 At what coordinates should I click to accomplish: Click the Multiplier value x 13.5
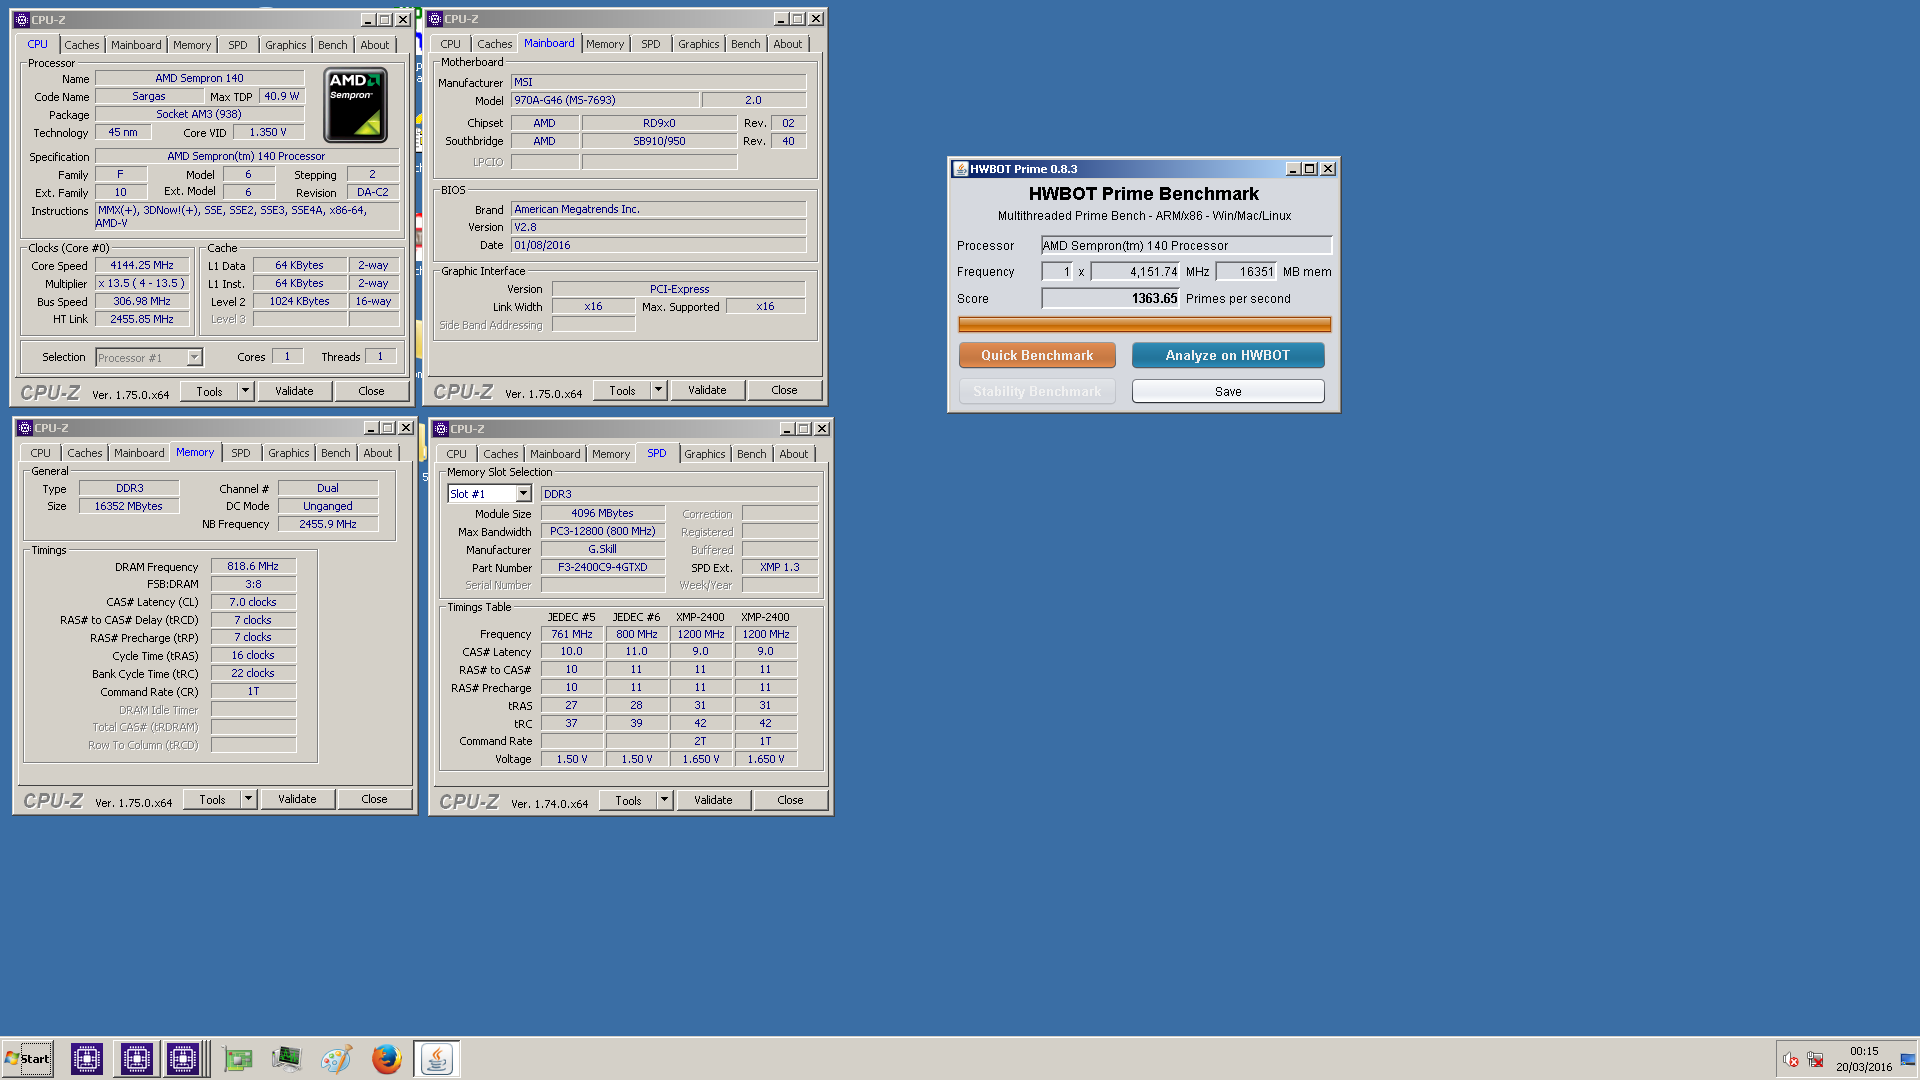tap(142, 283)
